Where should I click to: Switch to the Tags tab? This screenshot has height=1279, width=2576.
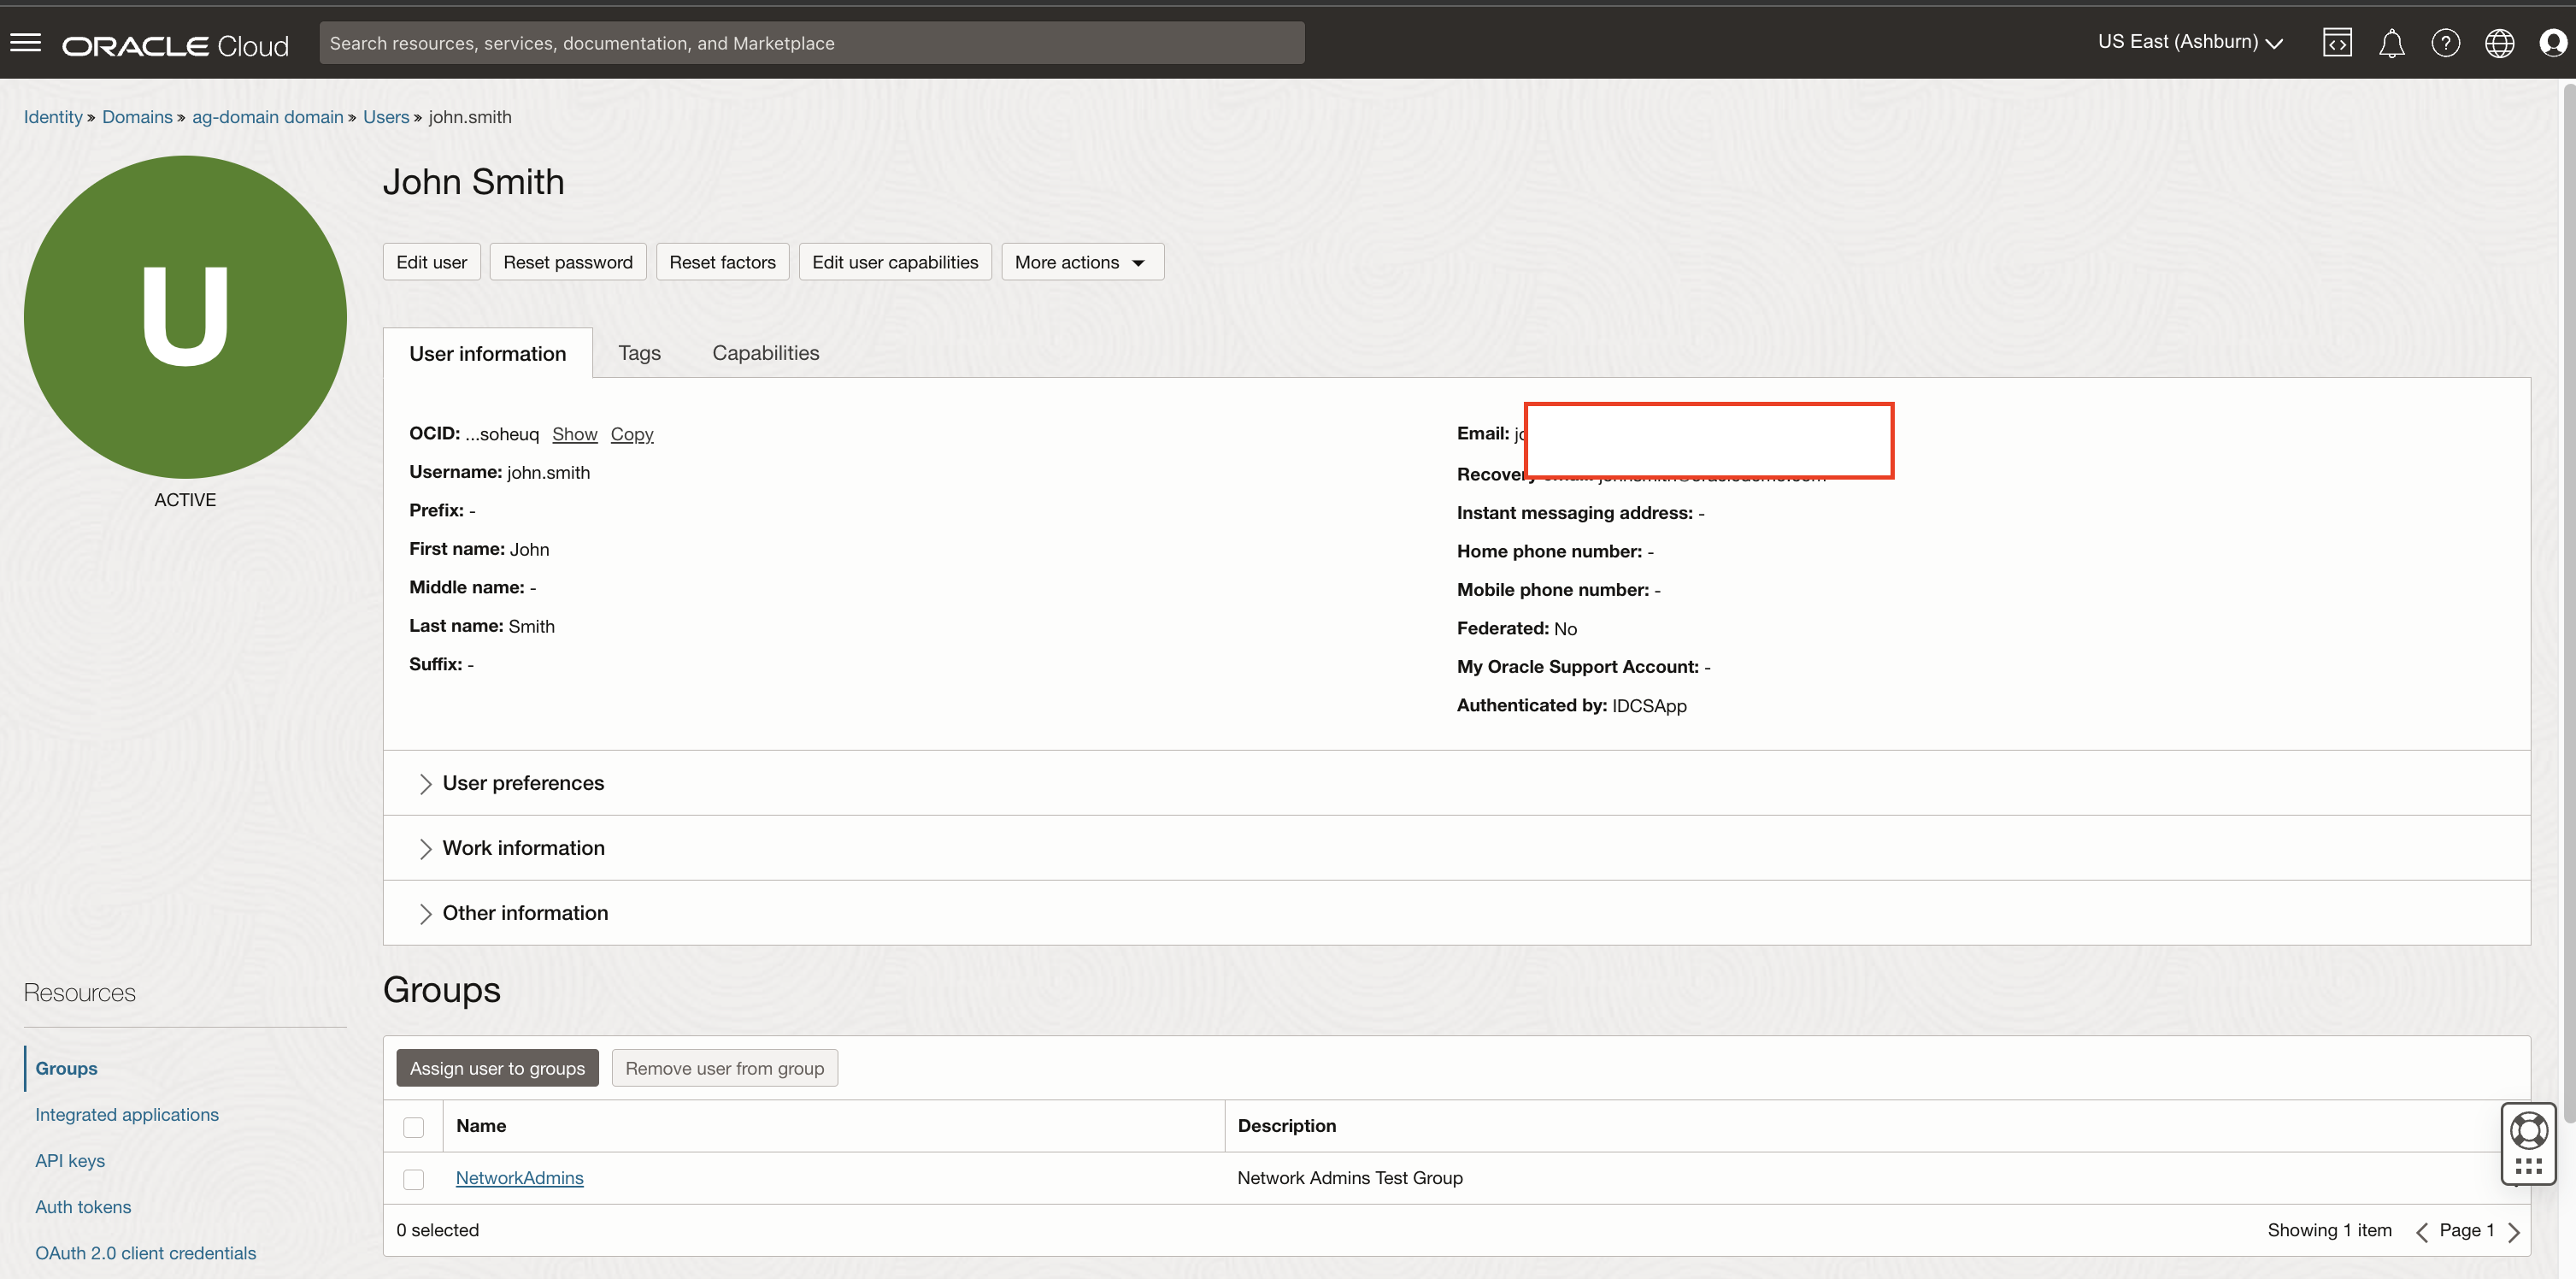[x=639, y=352]
